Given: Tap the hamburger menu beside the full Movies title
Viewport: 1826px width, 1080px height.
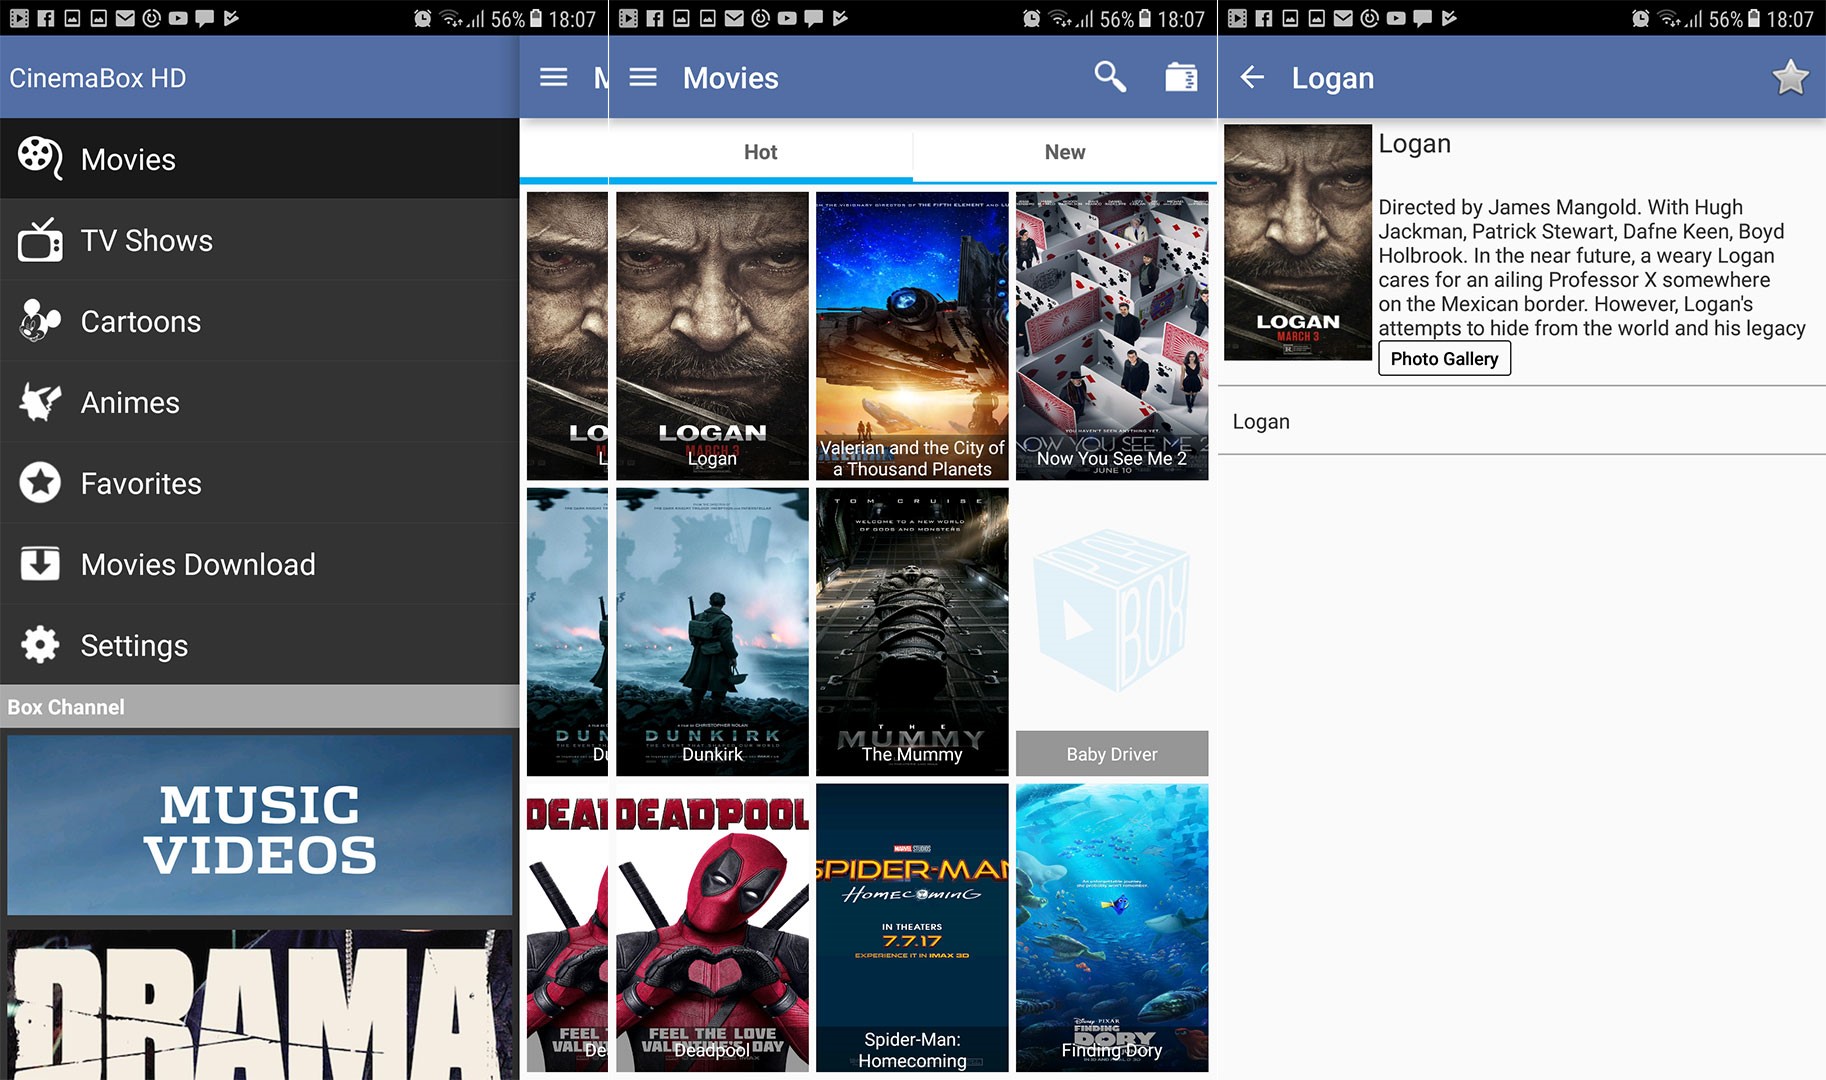Looking at the screenshot, I should (x=643, y=77).
